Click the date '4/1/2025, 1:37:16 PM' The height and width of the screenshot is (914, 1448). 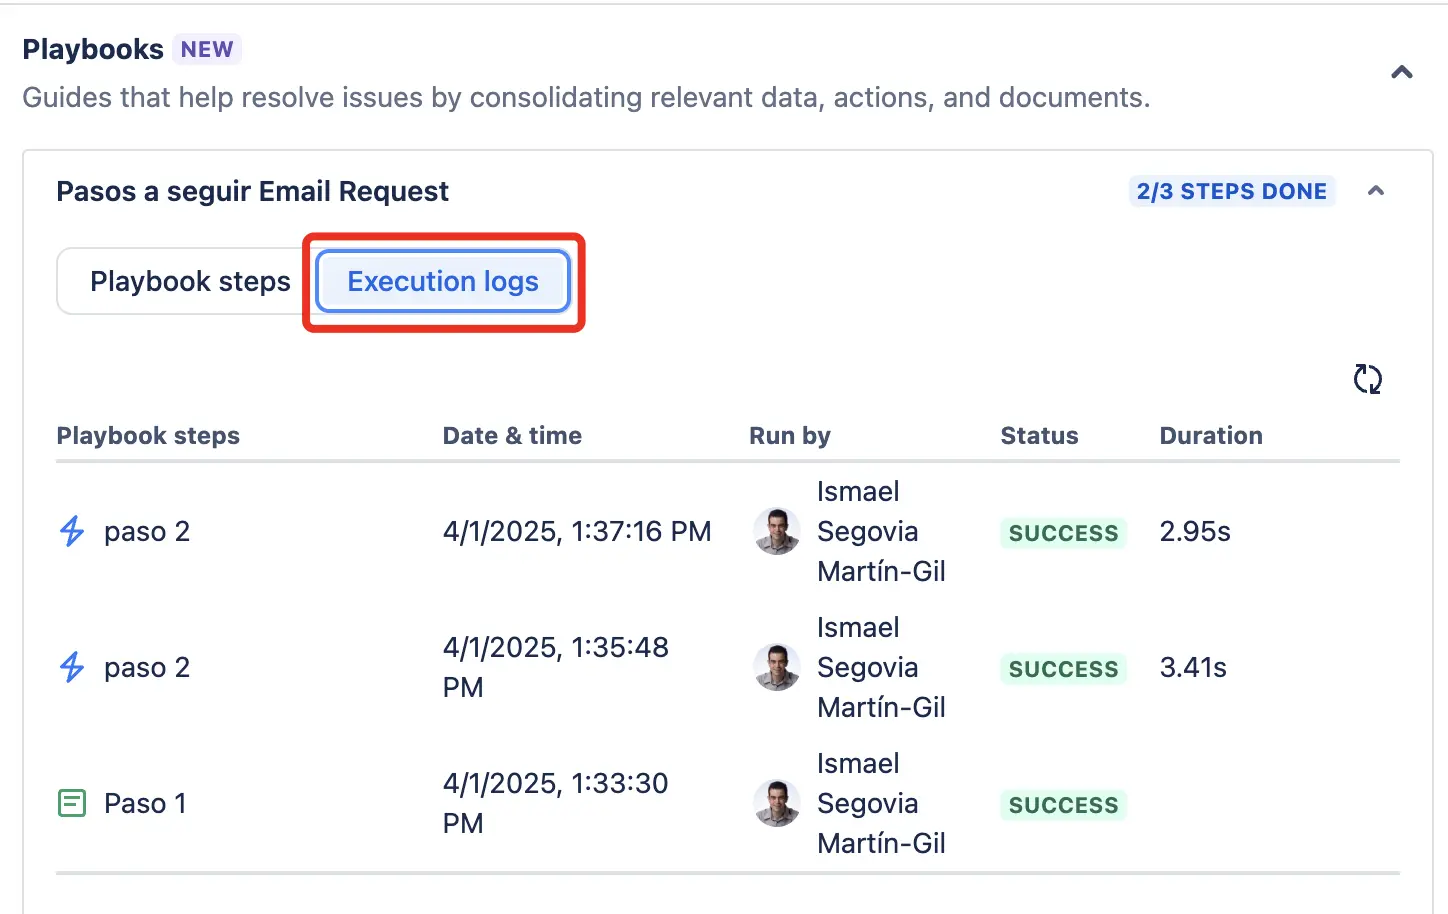(577, 531)
